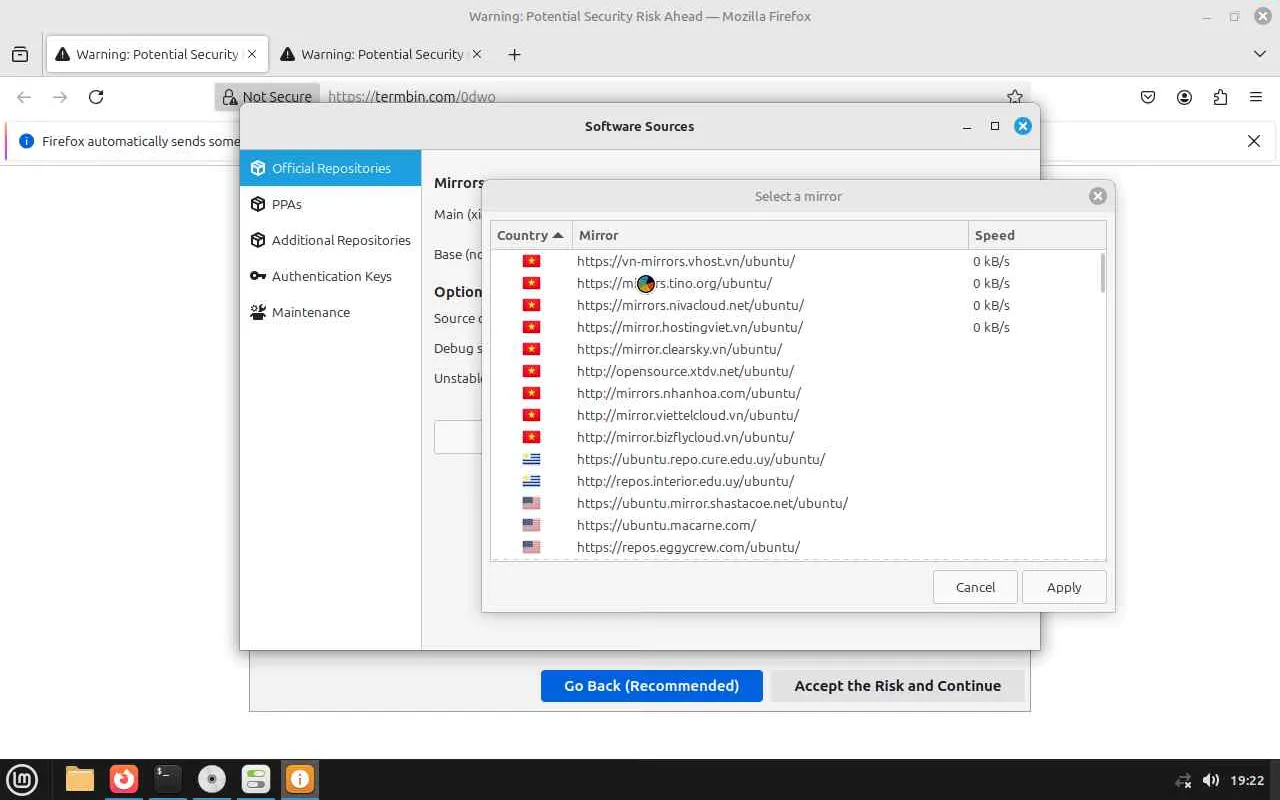The height and width of the screenshot is (800, 1280).
Task: Click the disc icon in the taskbar
Action: (x=212, y=779)
